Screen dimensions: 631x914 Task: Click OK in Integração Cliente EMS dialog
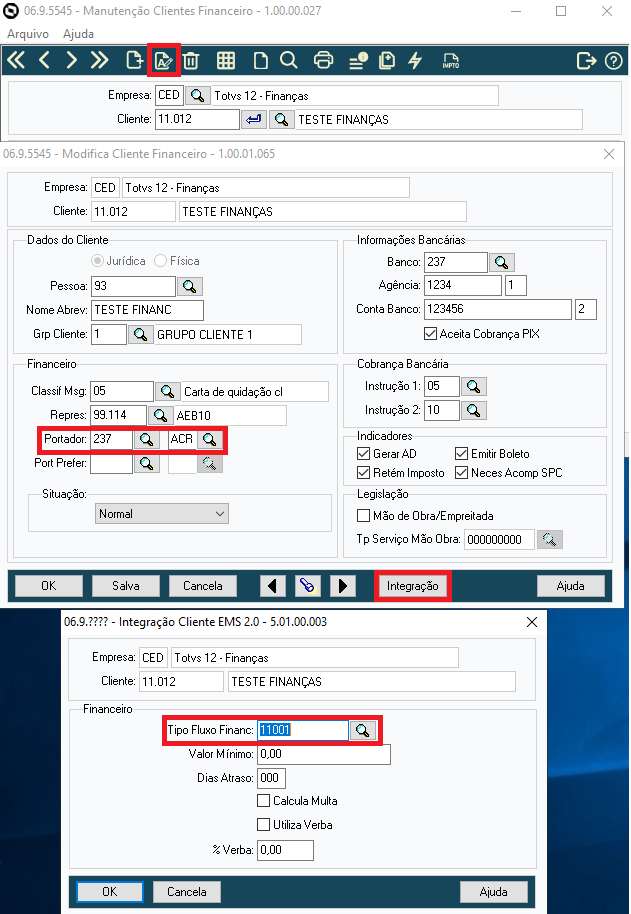point(110,892)
